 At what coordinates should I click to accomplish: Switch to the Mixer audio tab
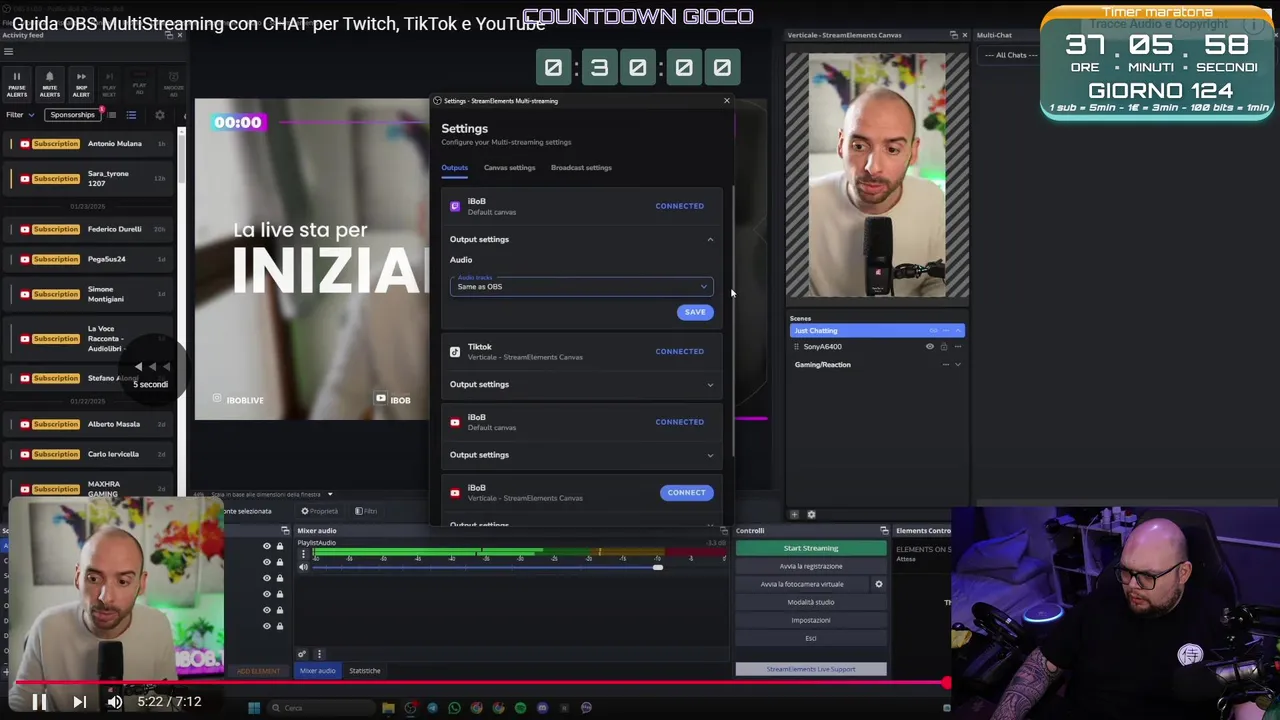pos(318,671)
